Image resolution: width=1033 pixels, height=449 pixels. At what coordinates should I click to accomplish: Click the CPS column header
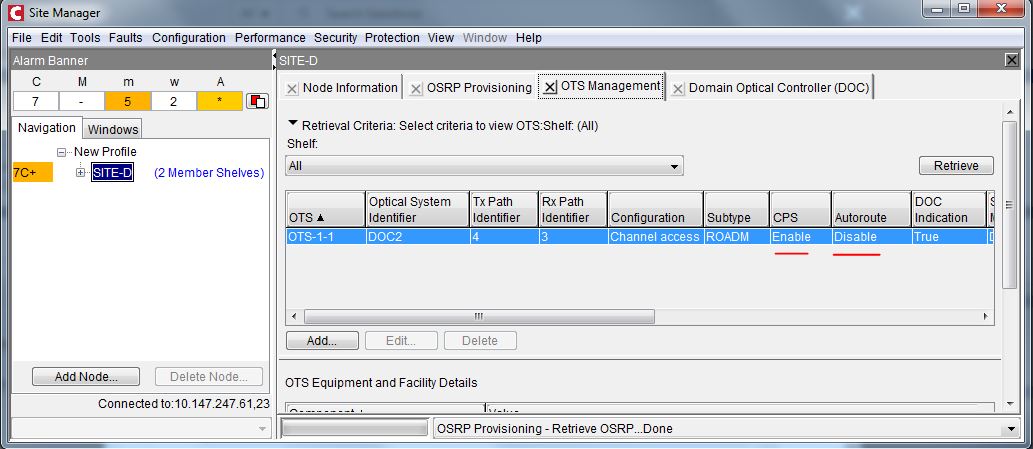800,209
